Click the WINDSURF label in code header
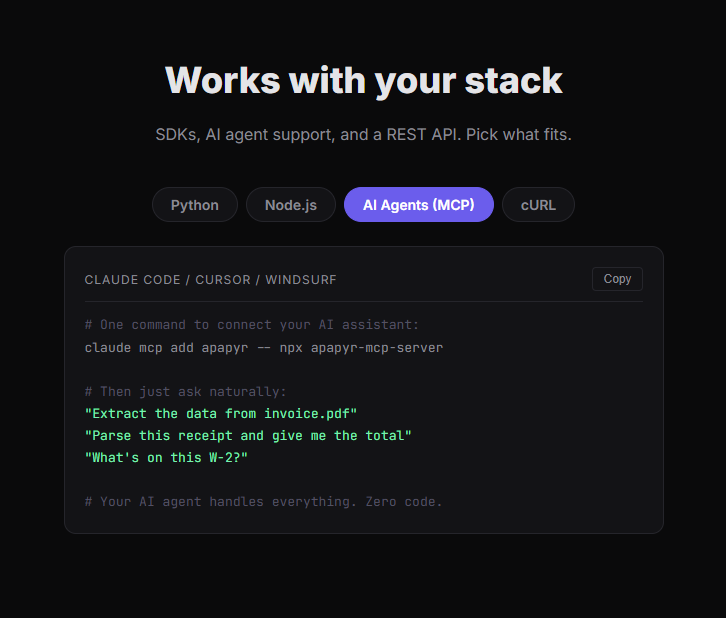 [x=301, y=280]
